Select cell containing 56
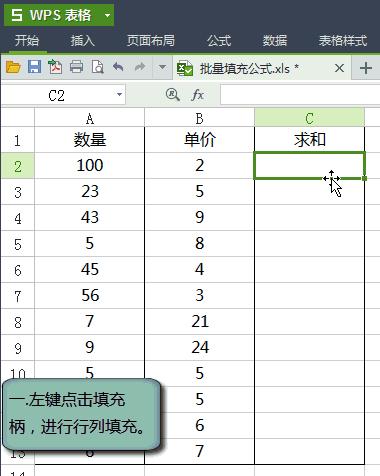This screenshot has height=476, width=380. (x=89, y=296)
